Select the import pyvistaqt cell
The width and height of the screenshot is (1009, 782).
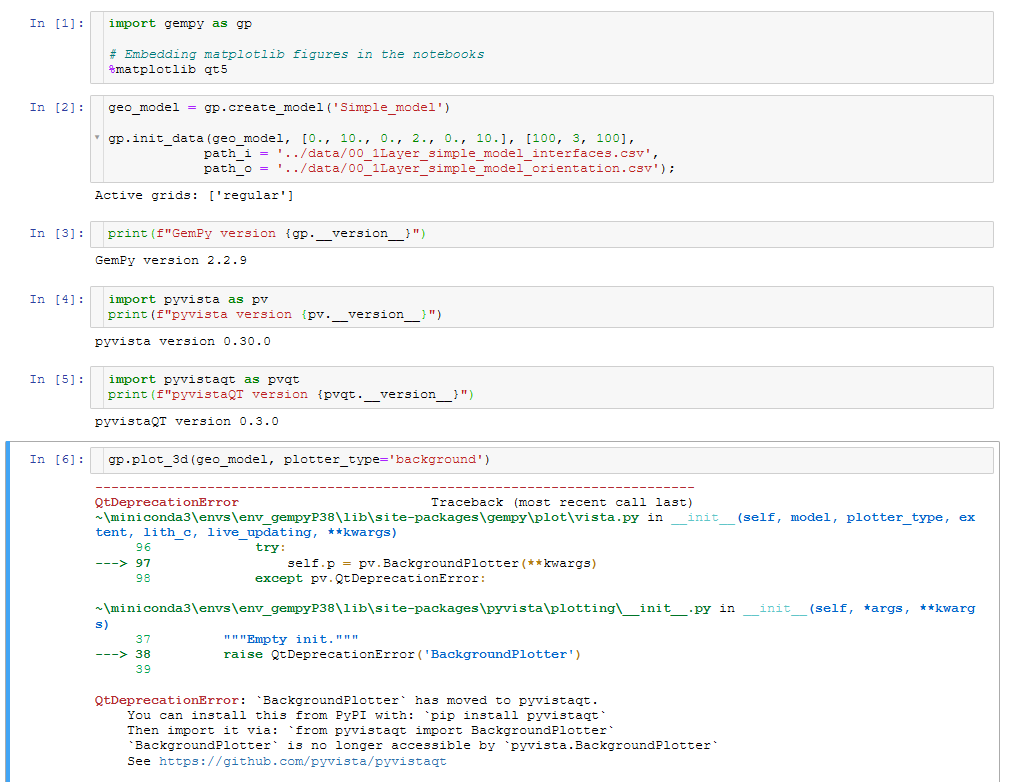pyautogui.click(x=300, y=387)
